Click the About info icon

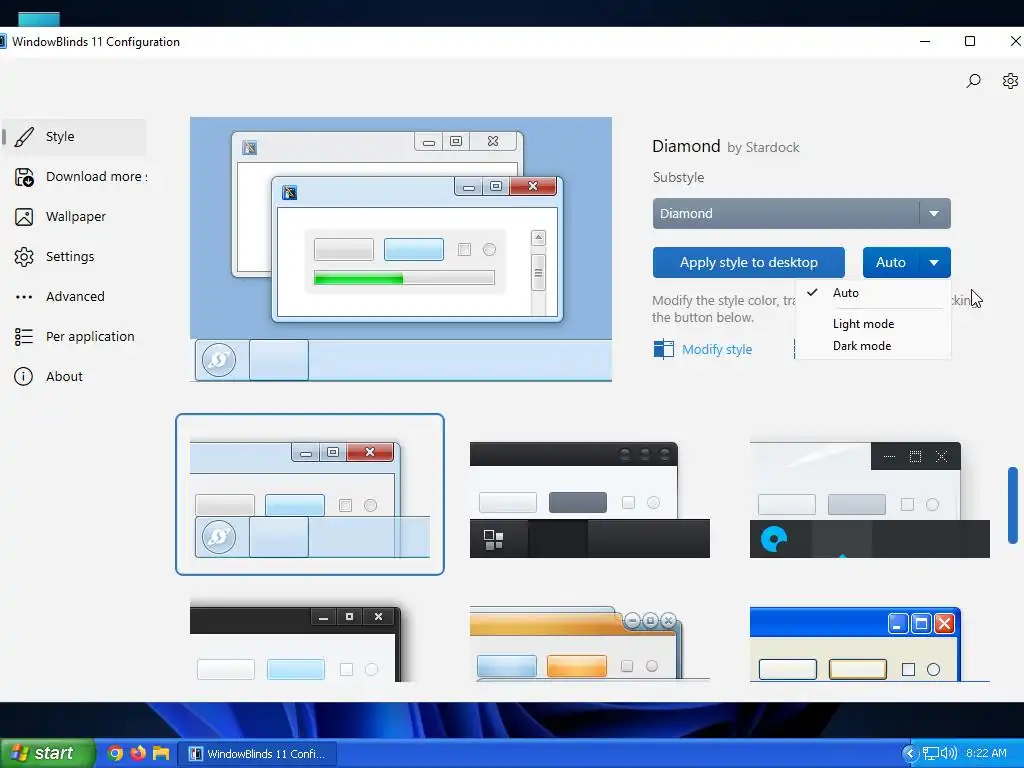(24, 377)
